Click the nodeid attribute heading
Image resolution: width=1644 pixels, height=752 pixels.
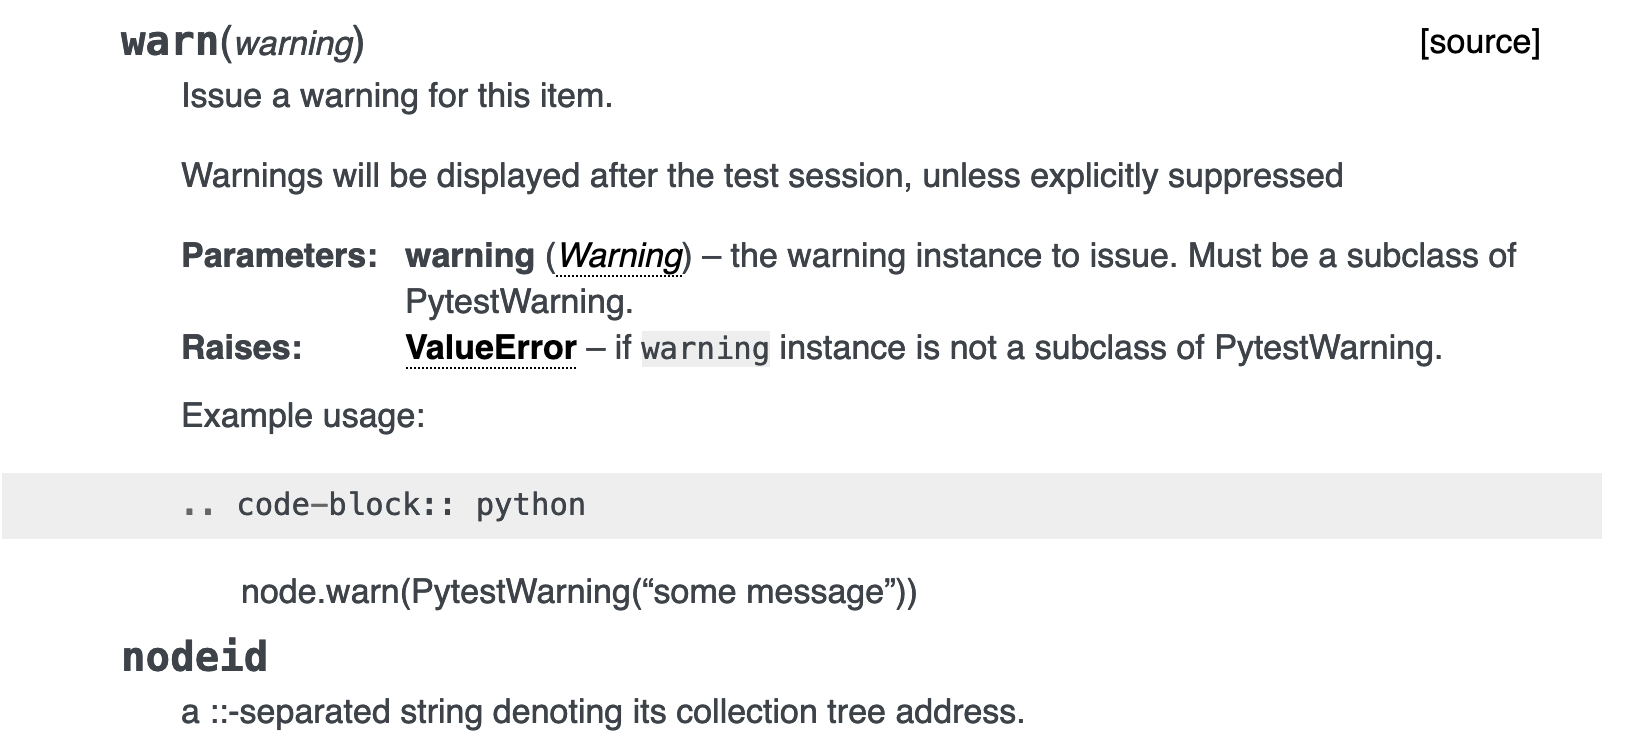pos(194,657)
